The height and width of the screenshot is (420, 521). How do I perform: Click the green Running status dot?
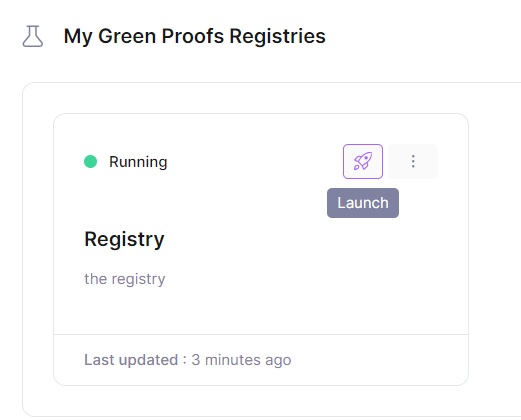[x=90, y=162]
